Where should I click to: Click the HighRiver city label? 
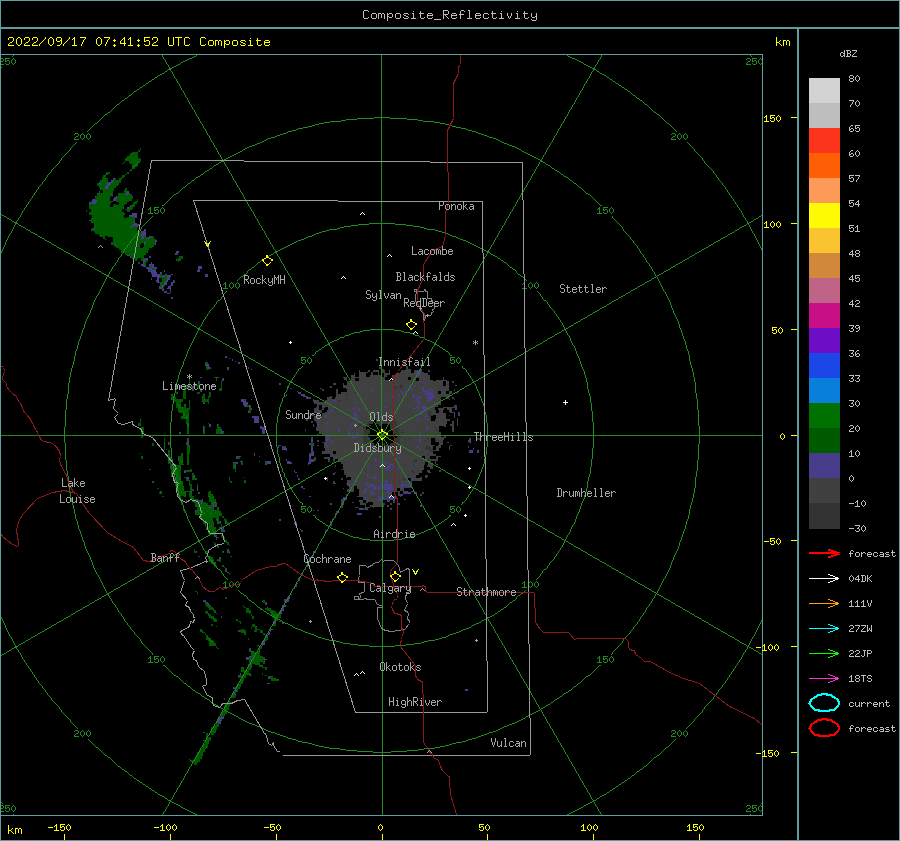click(x=415, y=702)
